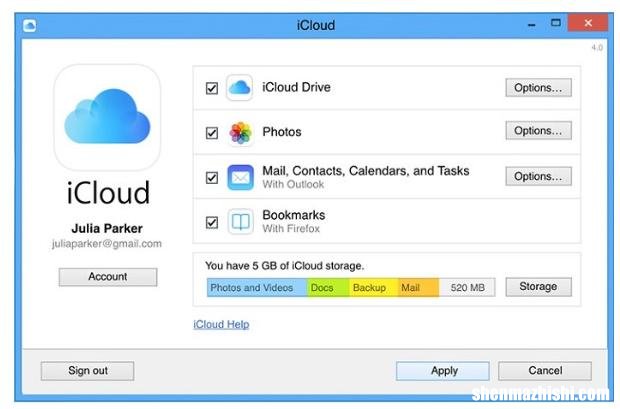Minimize the iCloud window

pos(531,25)
